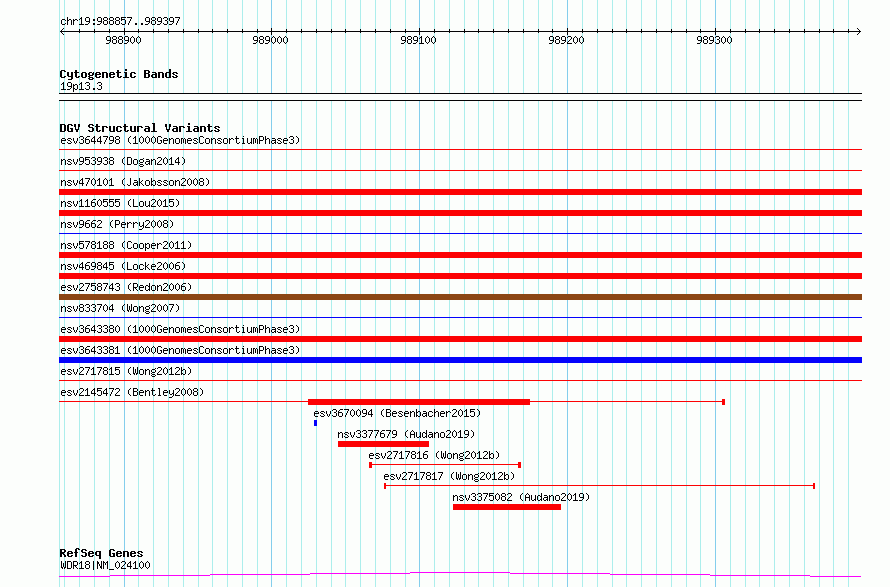Click the 19p13.3 cytogenetic band label
This screenshot has width=890, height=587.
tap(81, 86)
